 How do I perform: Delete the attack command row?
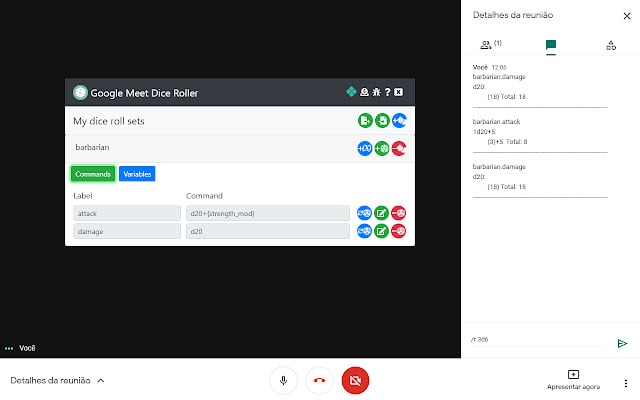pos(398,213)
